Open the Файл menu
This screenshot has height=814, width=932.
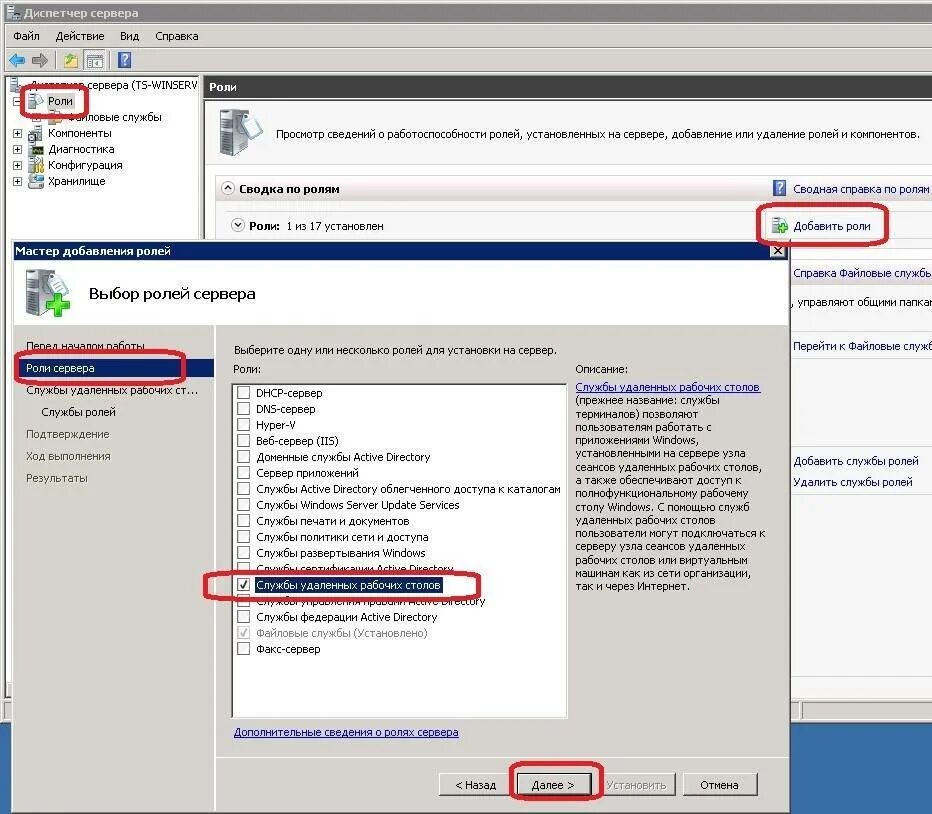coord(26,36)
